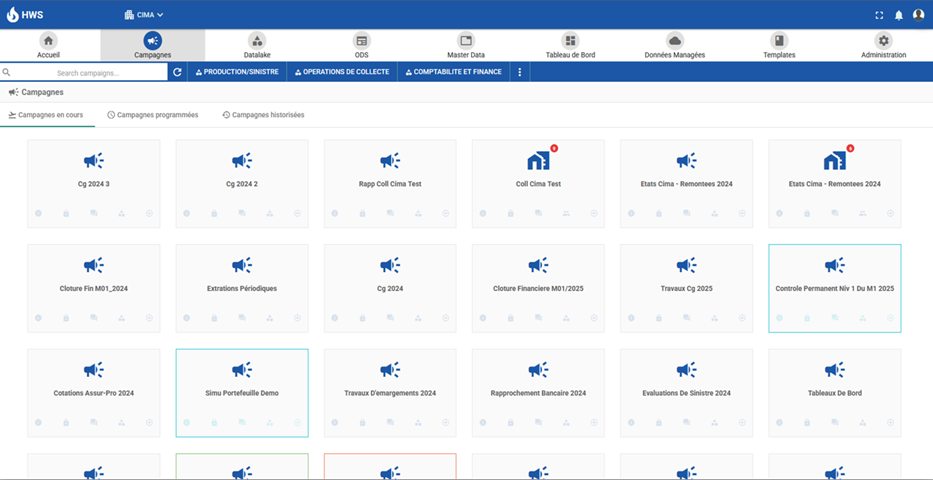Image resolution: width=933 pixels, height=480 pixels.
Task: Click info icon on Rapp Coll Cima Test card
Action: pos(334,213)
